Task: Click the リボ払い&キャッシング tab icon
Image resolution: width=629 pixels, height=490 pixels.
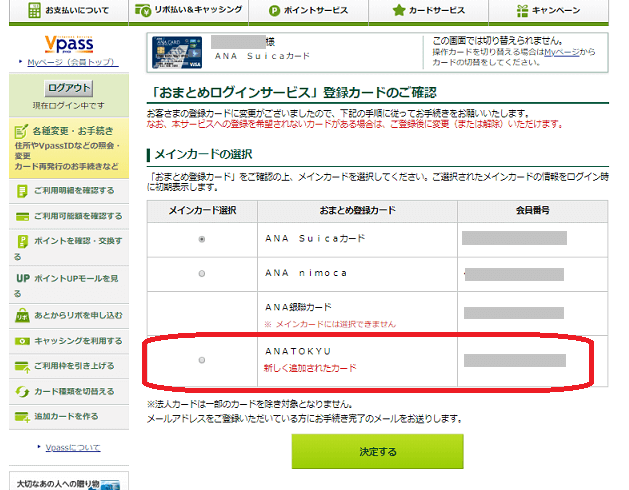Action: pyautogui.click(x=142, y=10)
